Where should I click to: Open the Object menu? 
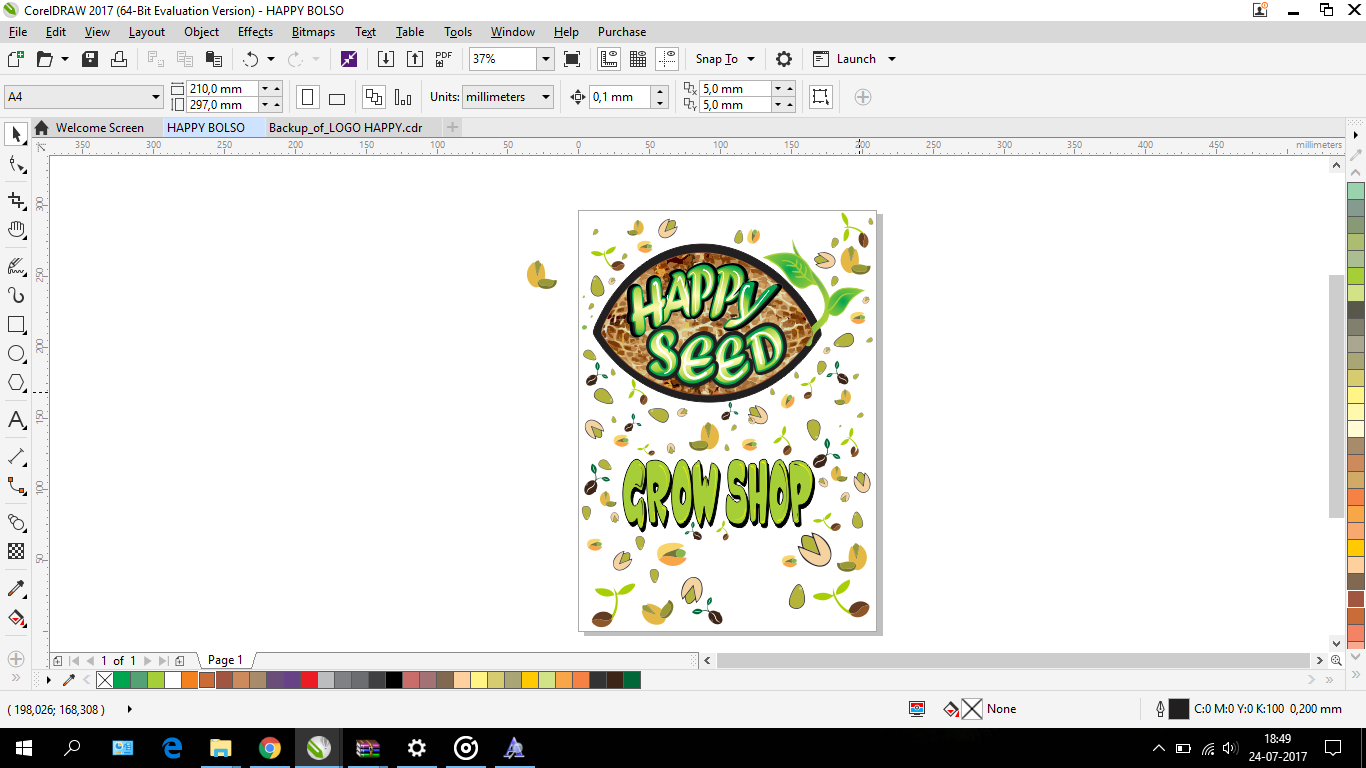(x=201, y=32)
